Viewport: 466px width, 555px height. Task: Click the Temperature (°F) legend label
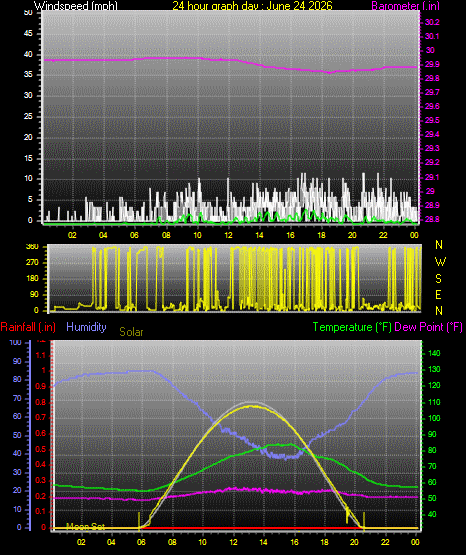click(x=352, y=327)
